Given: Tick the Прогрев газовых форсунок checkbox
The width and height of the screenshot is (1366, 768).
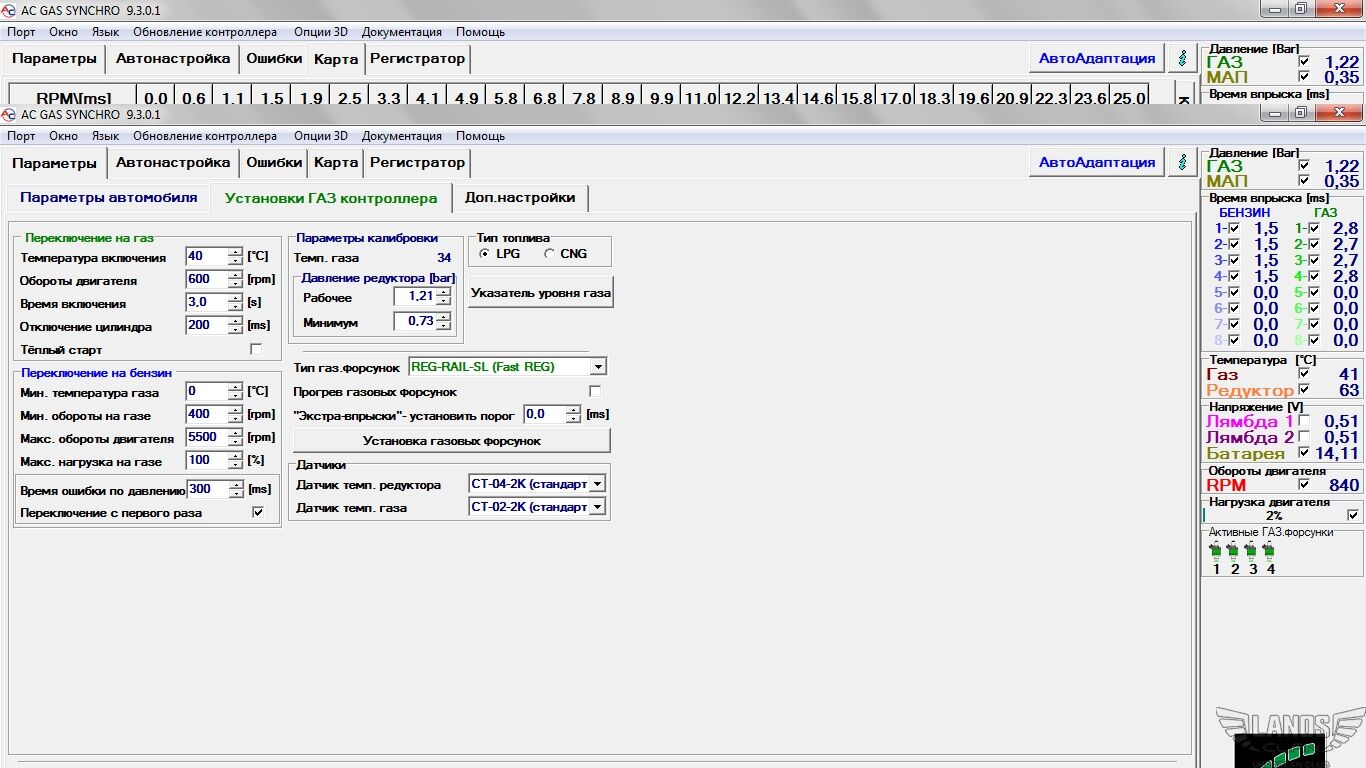Looking at the screenshot, I should [595, 392].
